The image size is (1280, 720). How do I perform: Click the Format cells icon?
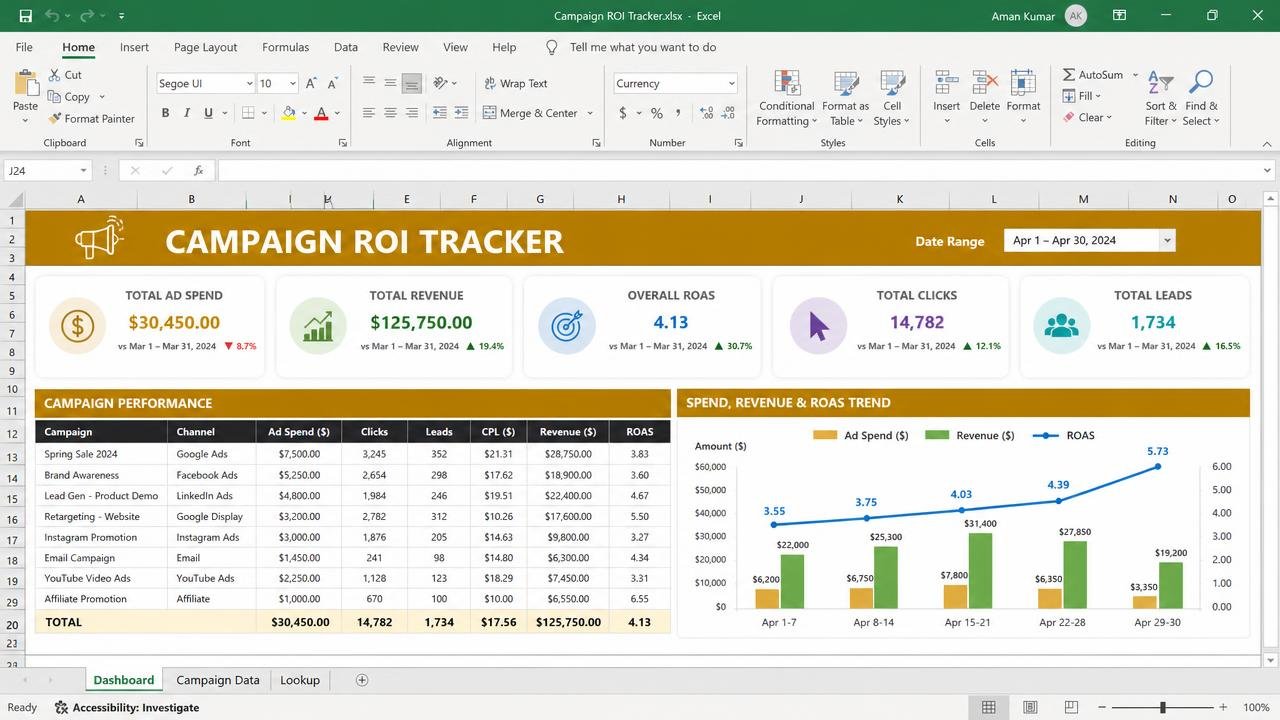(x=1023, y=84)
